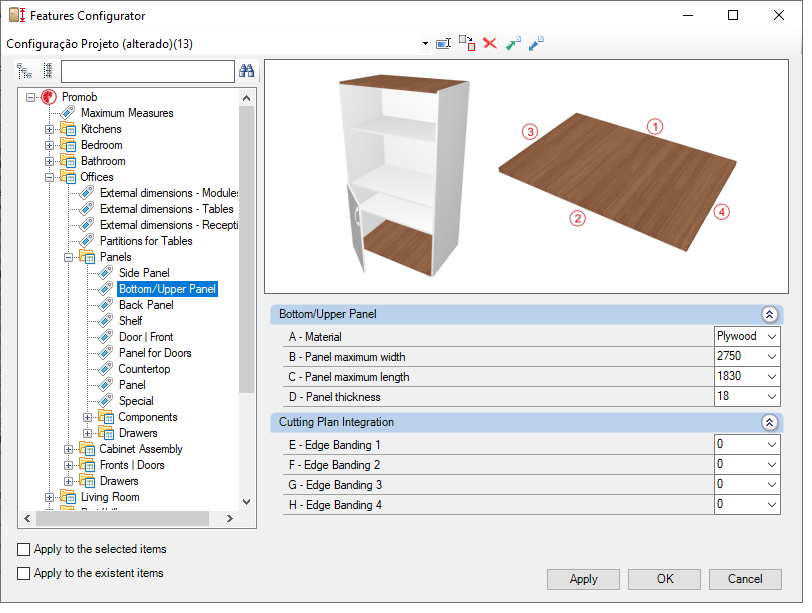Screen dimensions: 812x613
Task: Open the Edge Banding 4 dropdown
Action: [x=772, y=505]
